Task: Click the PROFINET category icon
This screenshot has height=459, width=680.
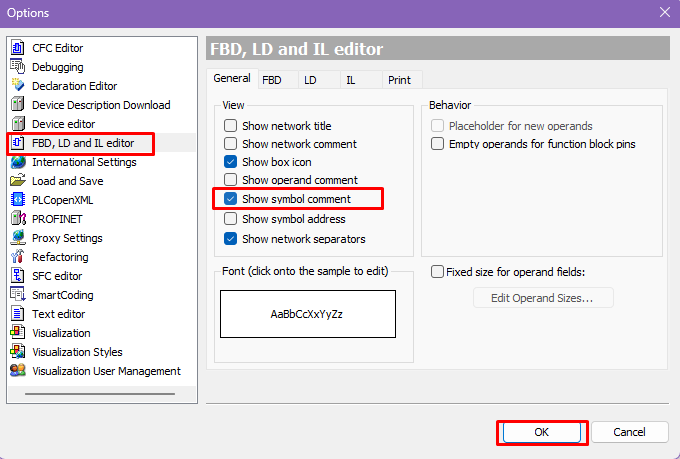Action: point(17,219)
